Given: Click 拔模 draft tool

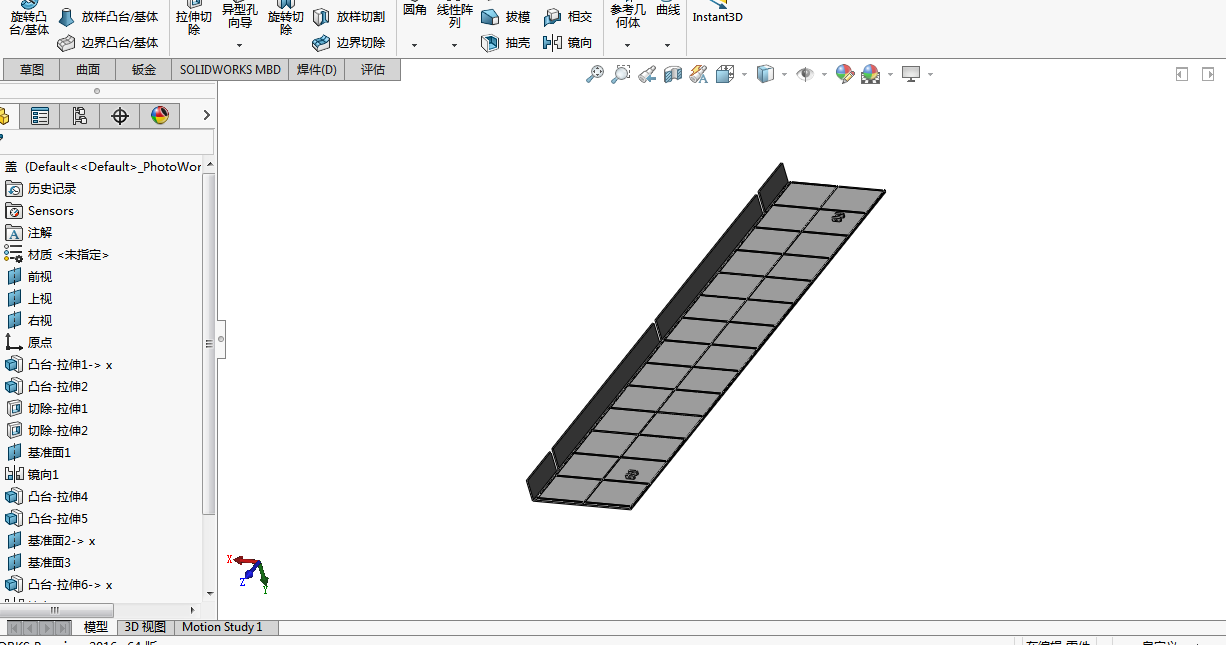Looking at the screenshot, I should point(506,17).
